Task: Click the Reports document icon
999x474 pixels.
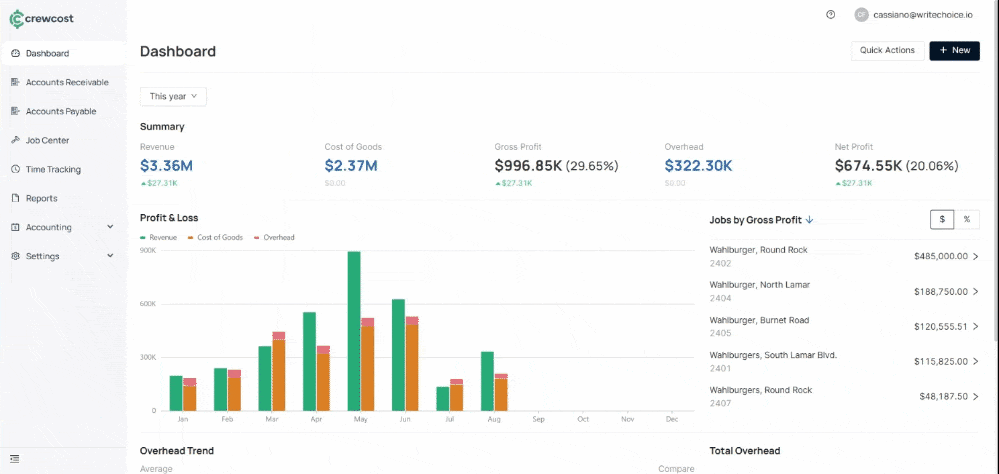Action: pyautogui.click(x=15, y=198)
